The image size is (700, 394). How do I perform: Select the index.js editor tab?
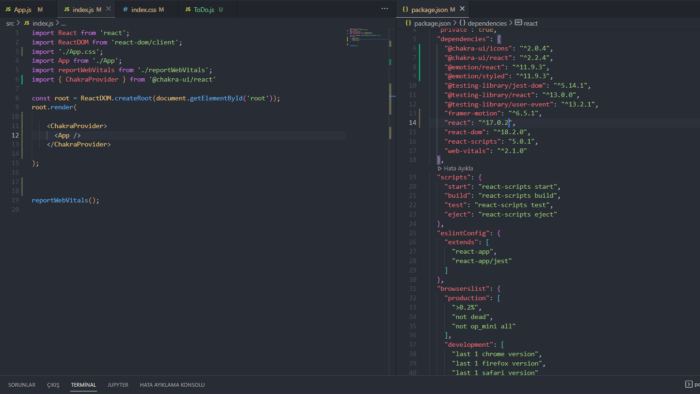(x=82, y=9)
